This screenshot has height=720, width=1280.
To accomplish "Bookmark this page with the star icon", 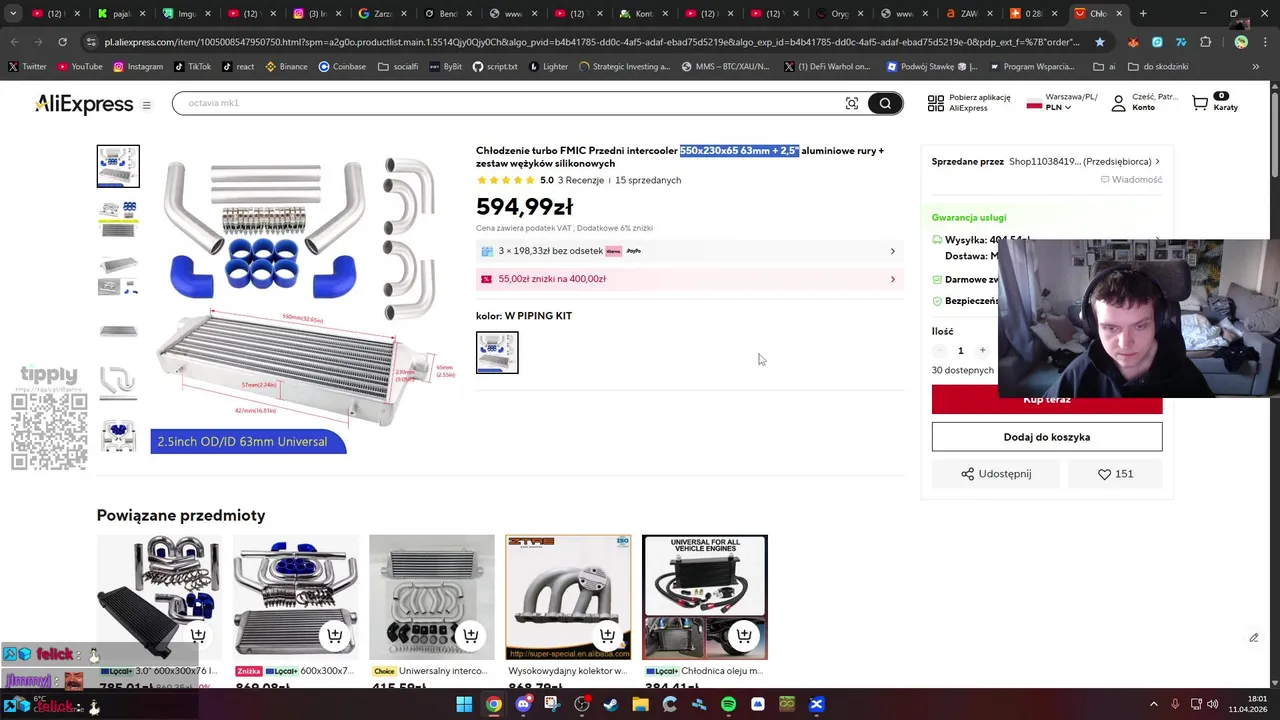I will 1100,42.
